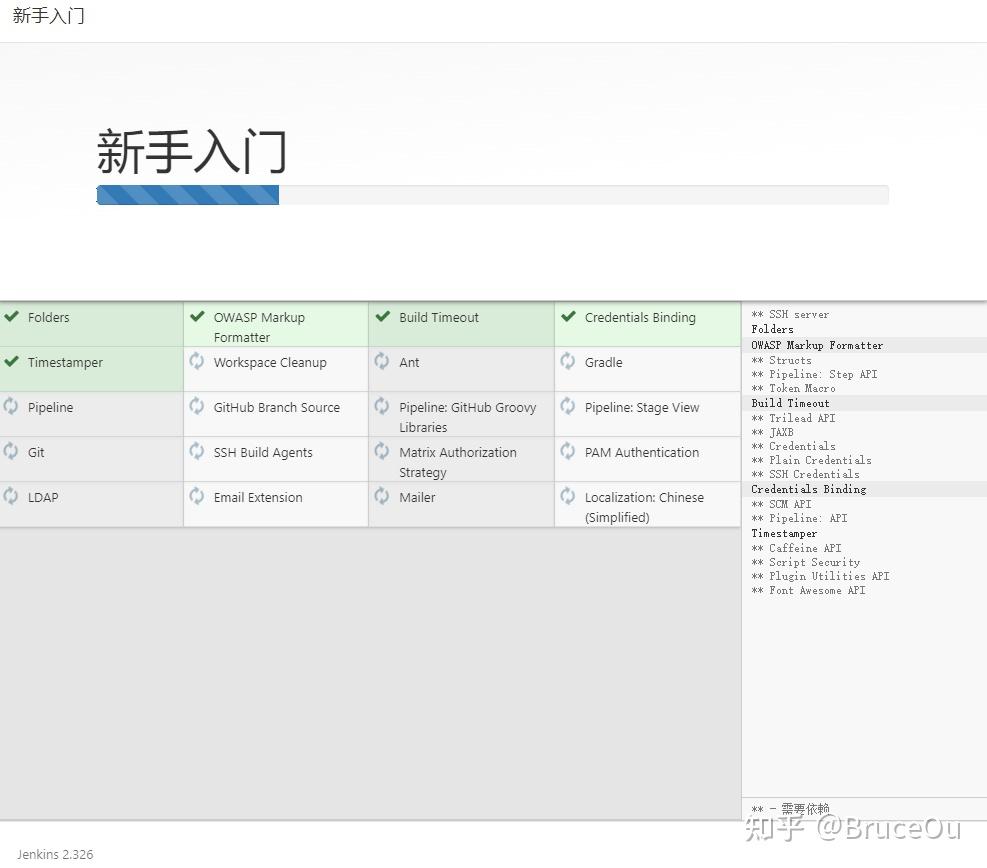Select the Credentials Binding plugin label
The height and width of the screenshot is (868, 987).
click(x=640, y=317)
